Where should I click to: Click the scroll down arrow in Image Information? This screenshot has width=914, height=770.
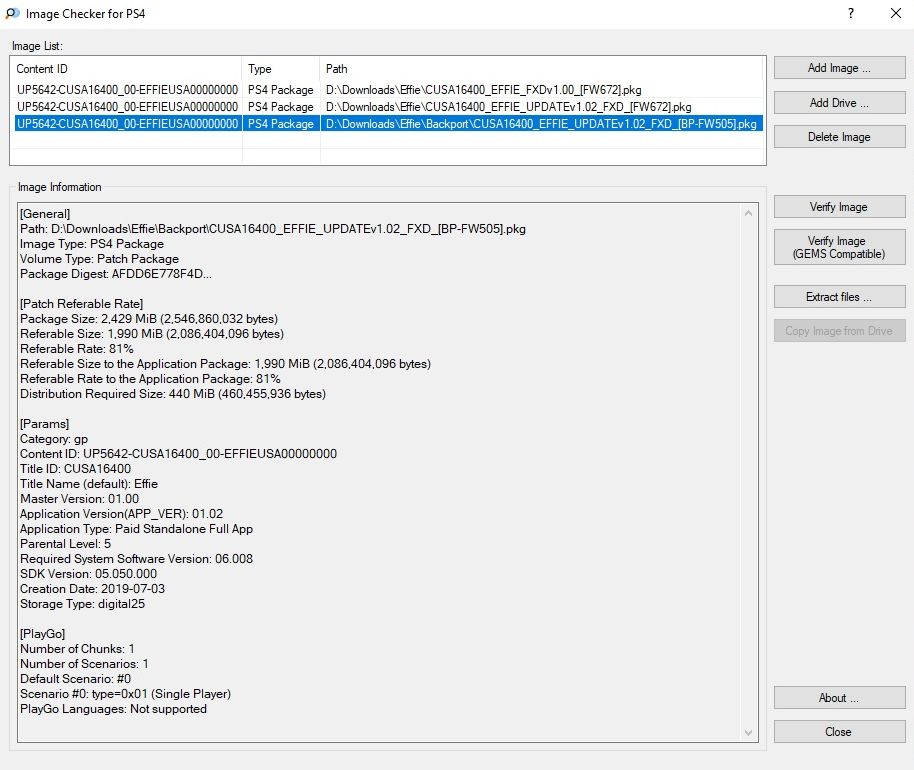click(x=748, y=733)
